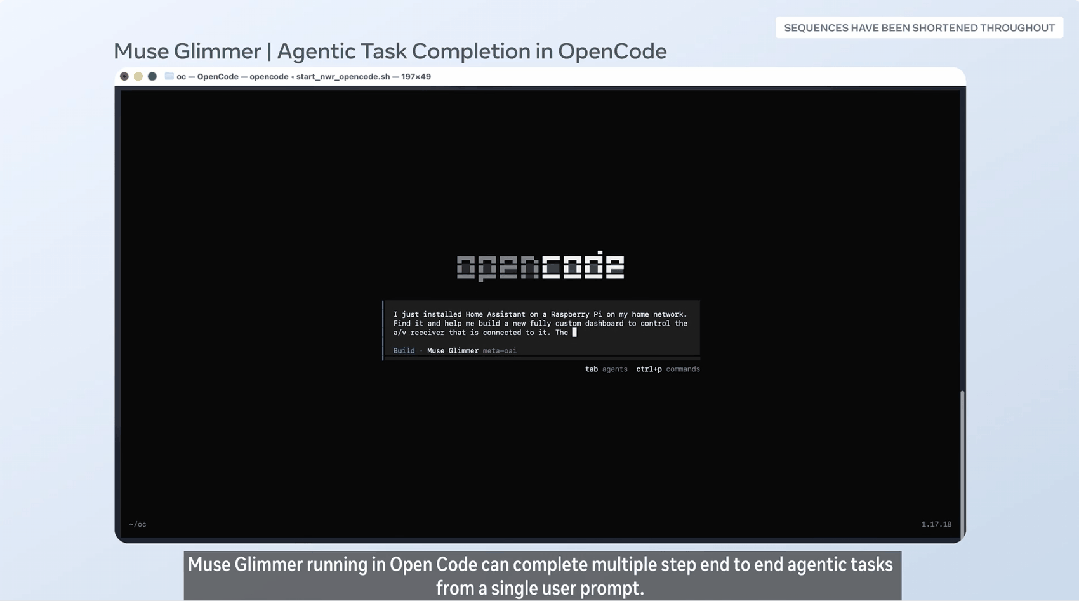Close the terminal window with red button
The width and height of the screenshot is (1079, 601).
pos(124,76)
